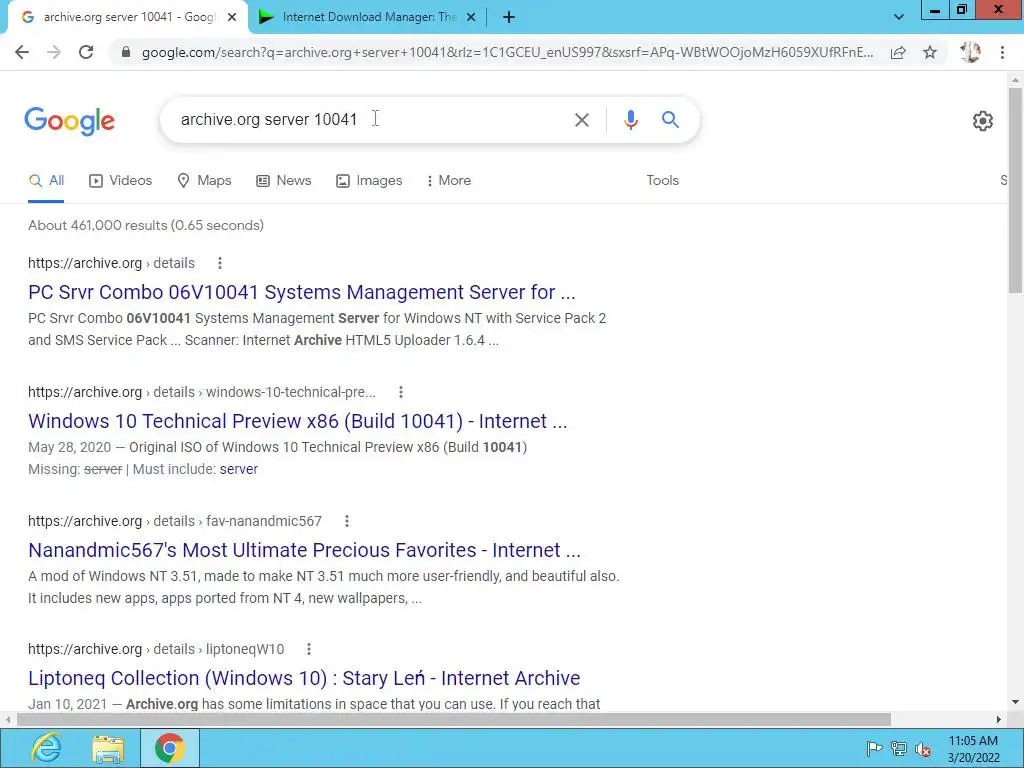This screenshot has width=1024, height=768.
Task: Switch to Images results
Action: click(x=369, y=180)
